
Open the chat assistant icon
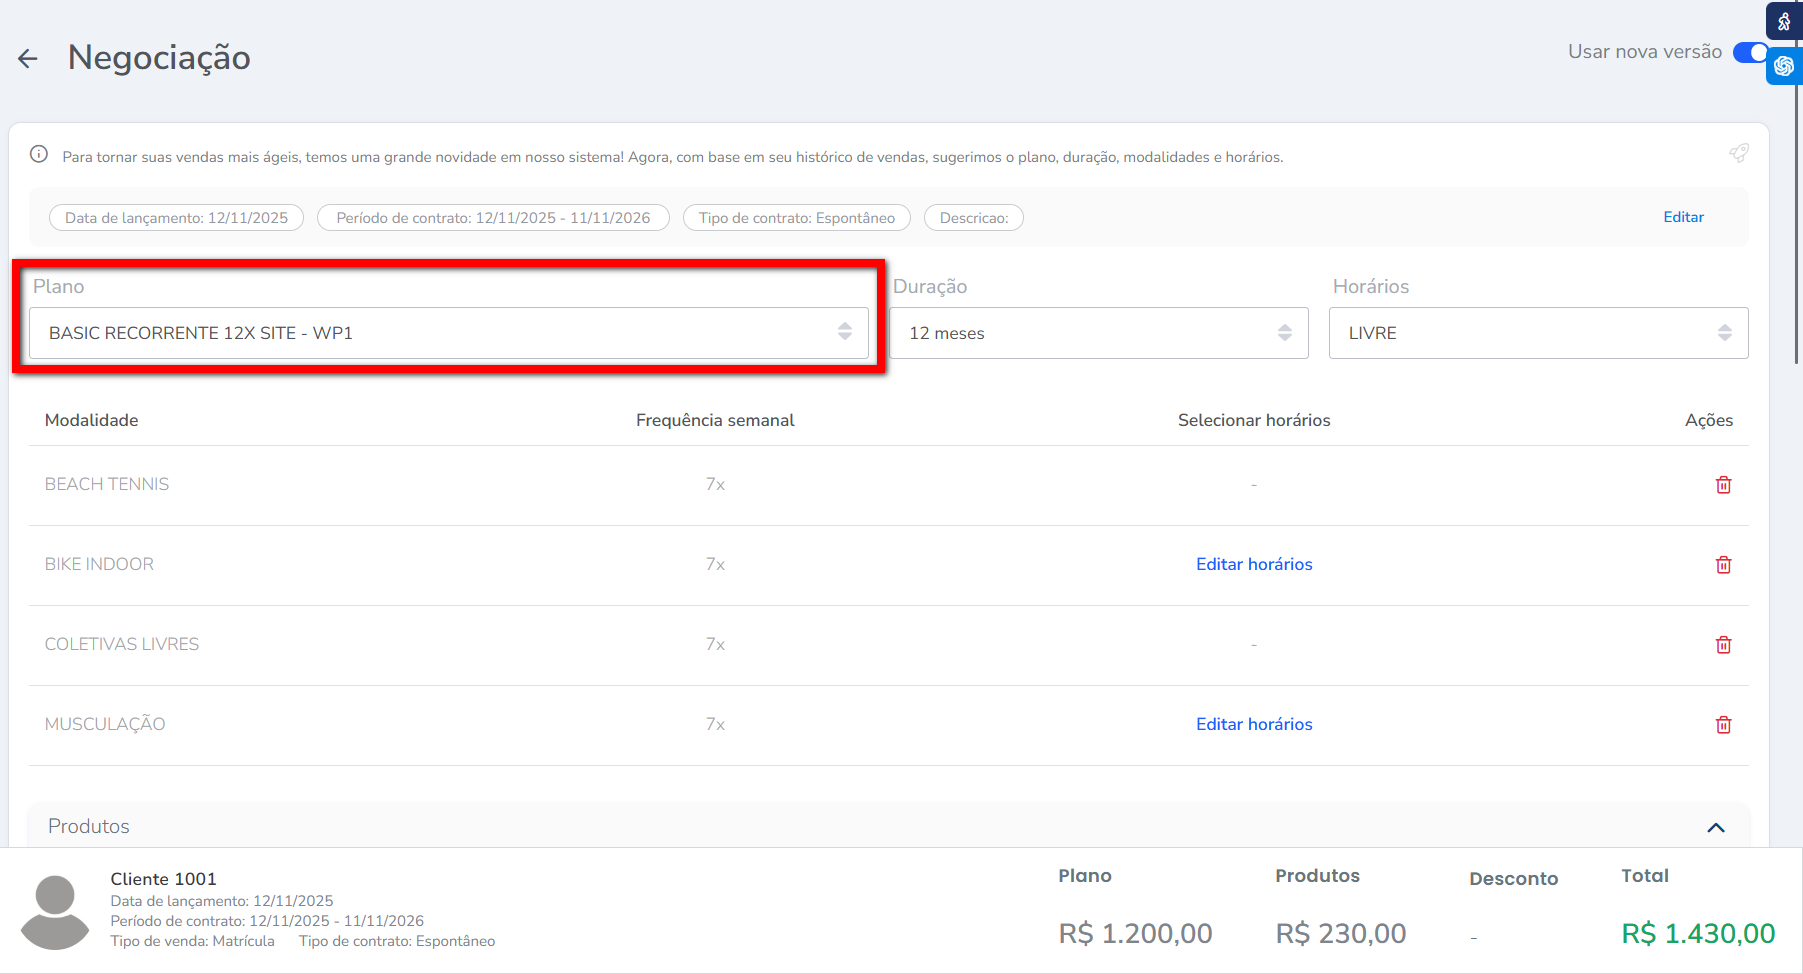point(1784,66)
